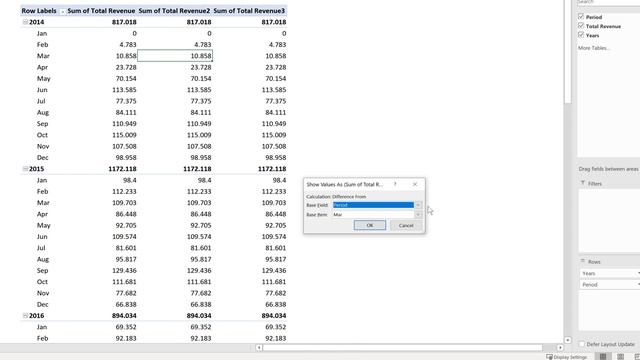Select 894.034 in Sum of Total Revenue

[124, 316]
